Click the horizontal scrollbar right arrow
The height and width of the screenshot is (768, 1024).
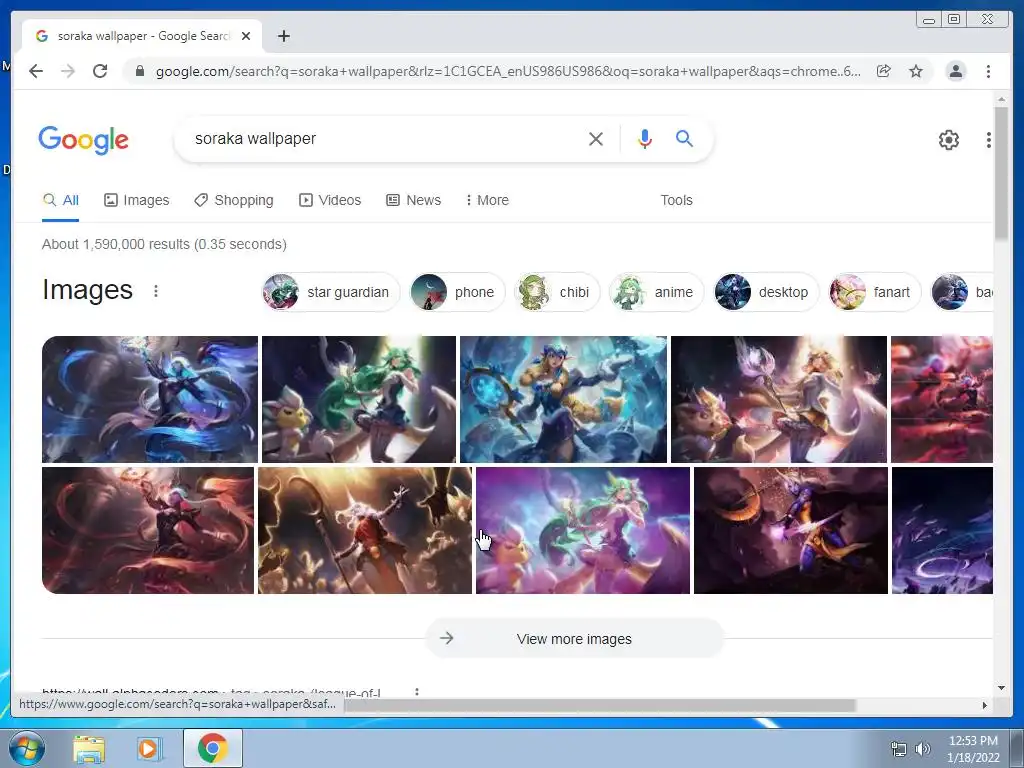click(x=985, y=705)
